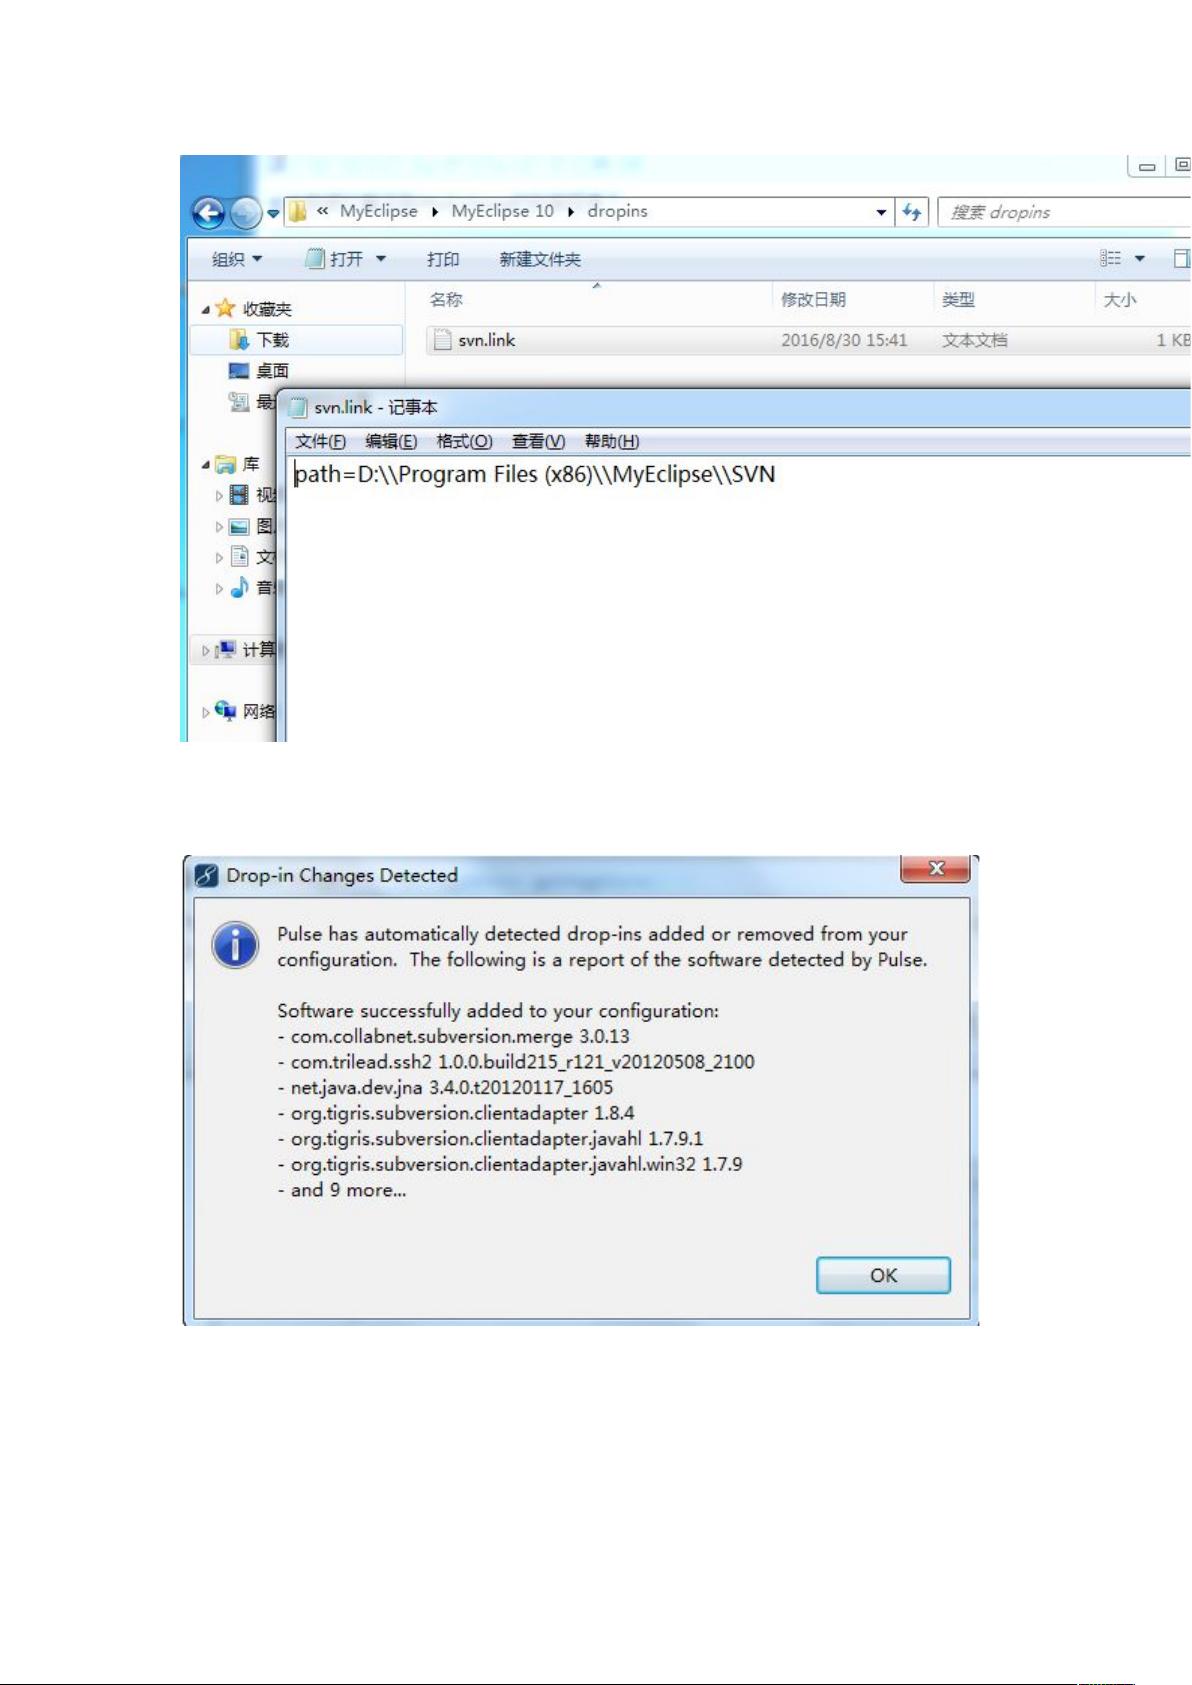Click the 2016/8/30 15:41 date cell
This screenshot has width=1192, height=1685.
point(844,340)
